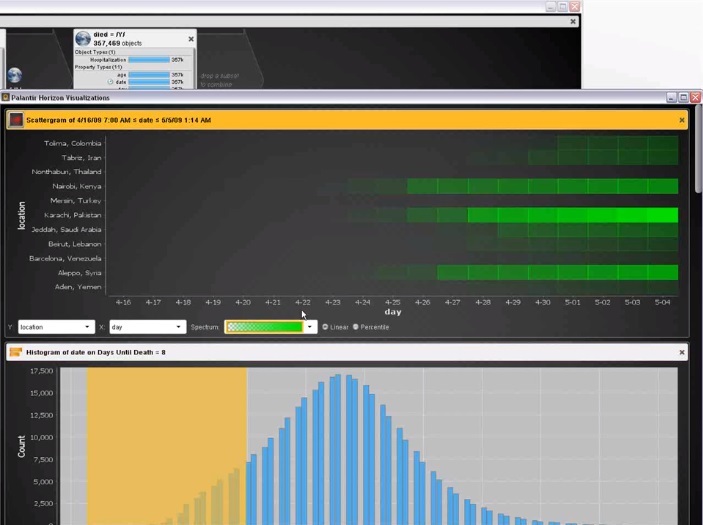
Task: Close the Palantir Horizon Visualizations window
Action: [x=695, y=97]
